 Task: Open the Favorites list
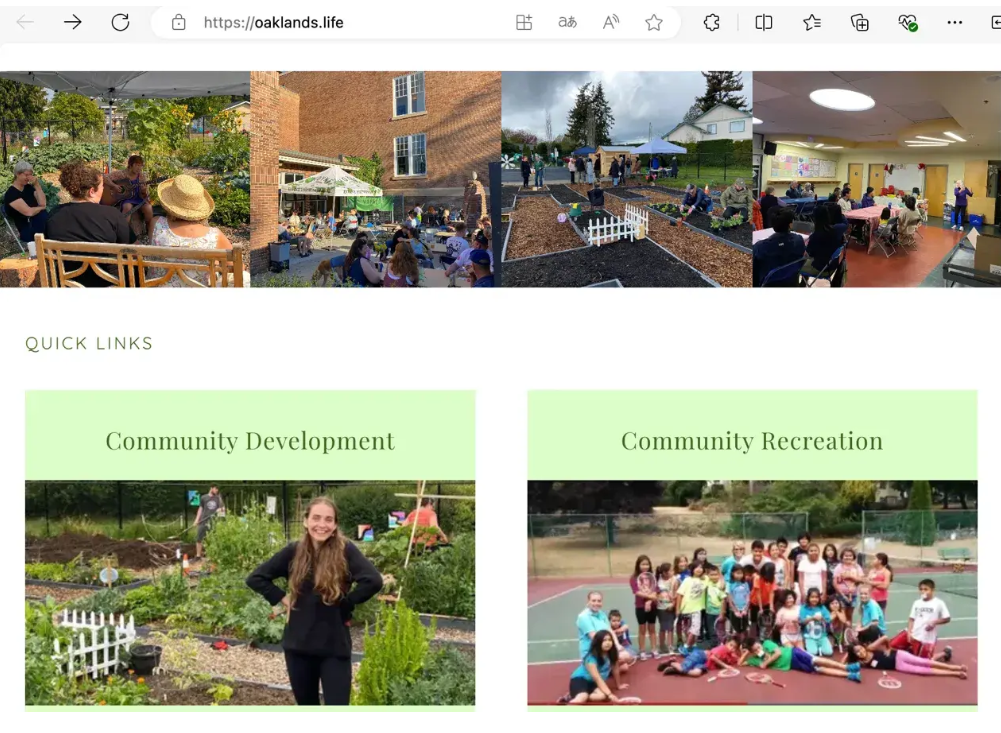(811, 22)
